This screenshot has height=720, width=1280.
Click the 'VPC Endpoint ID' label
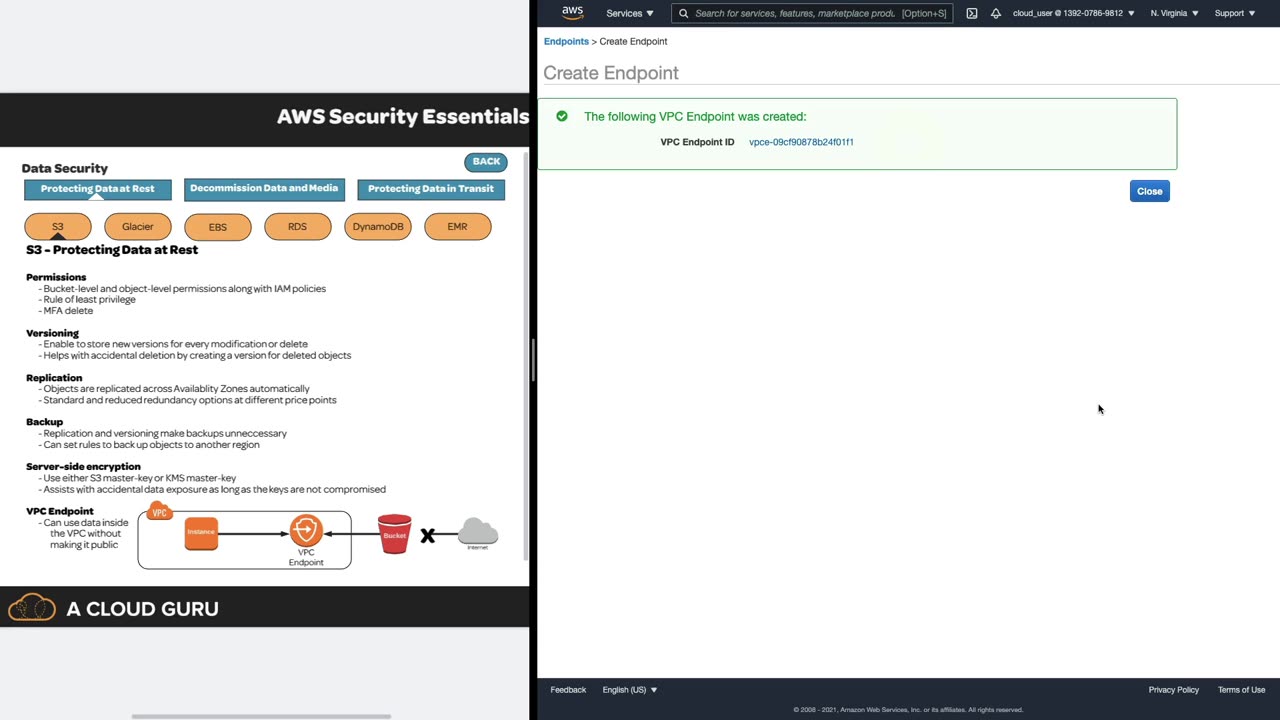point(697,142)
